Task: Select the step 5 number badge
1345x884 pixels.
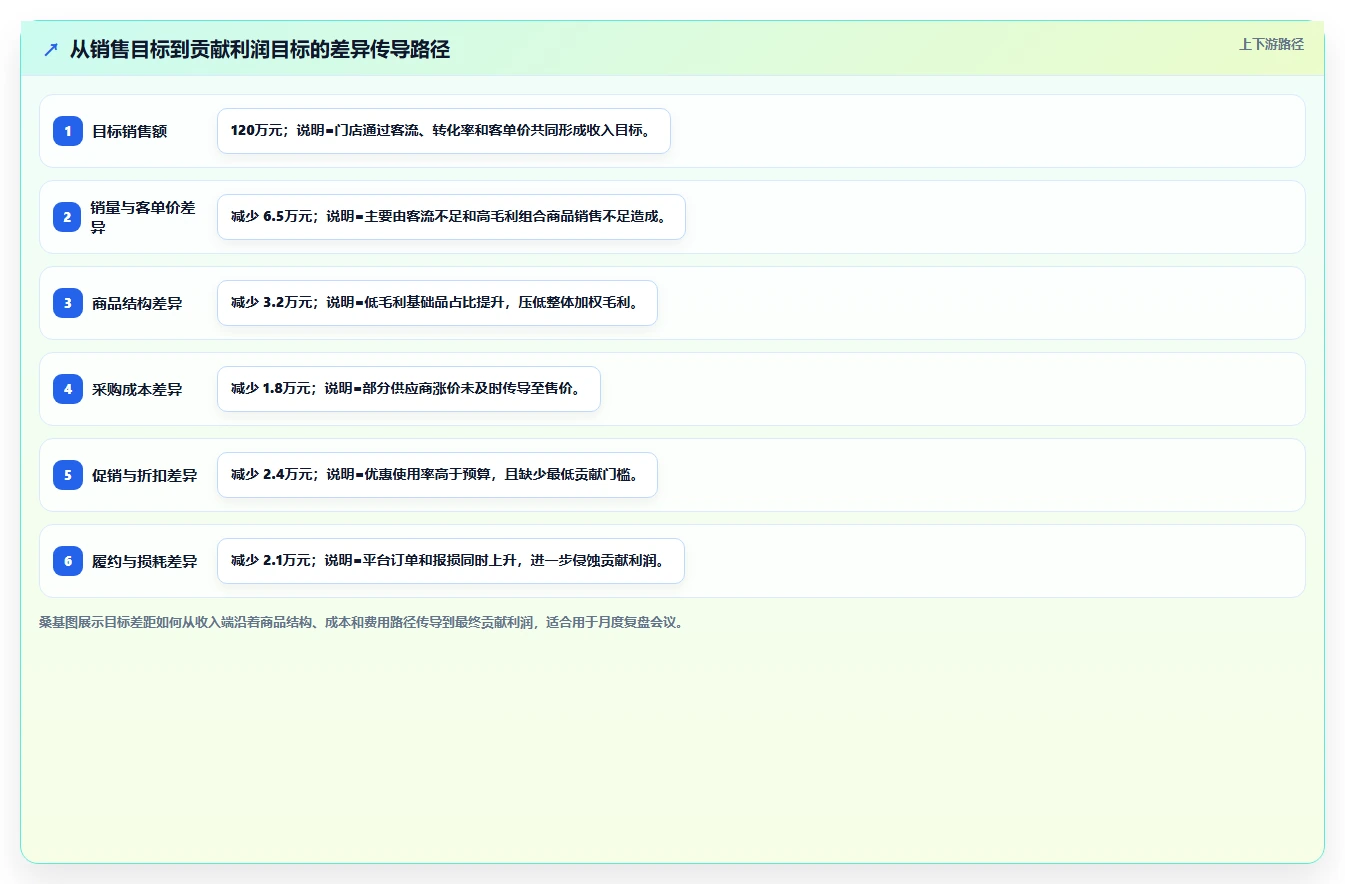Action: pos(68,475)
